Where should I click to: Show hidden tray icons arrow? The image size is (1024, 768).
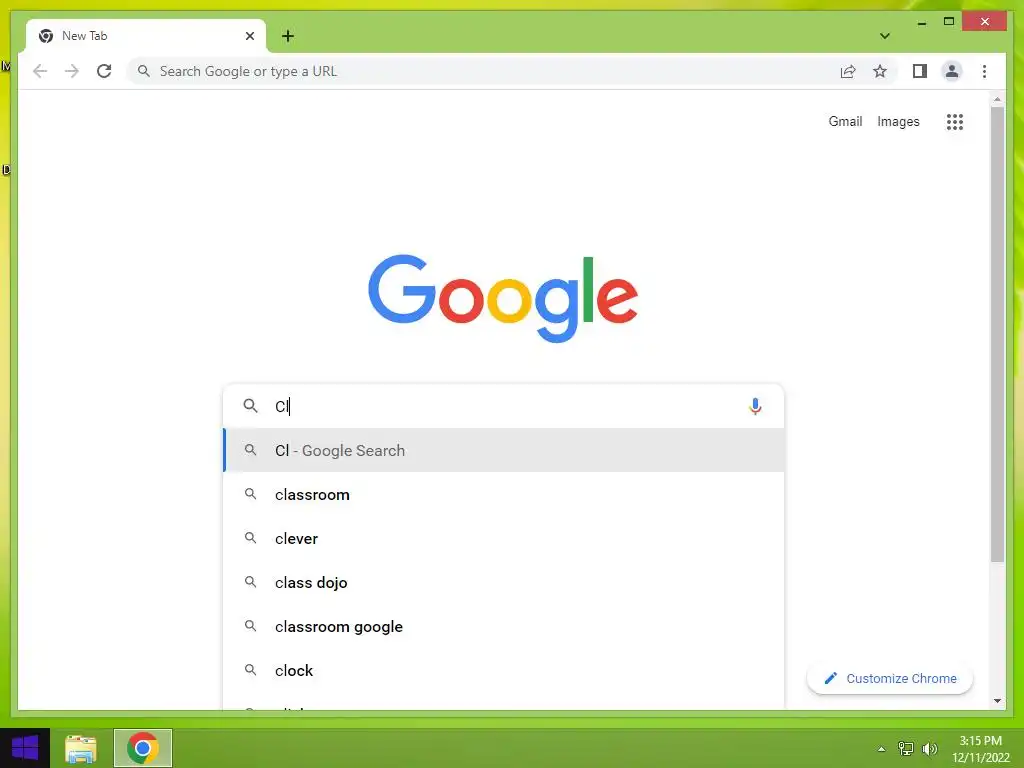[881, 749]
